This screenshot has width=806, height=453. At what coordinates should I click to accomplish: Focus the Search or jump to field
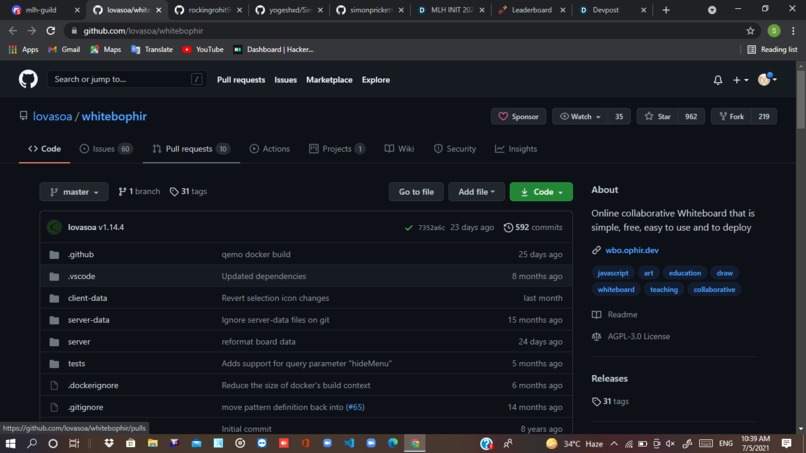click(127, 79)
